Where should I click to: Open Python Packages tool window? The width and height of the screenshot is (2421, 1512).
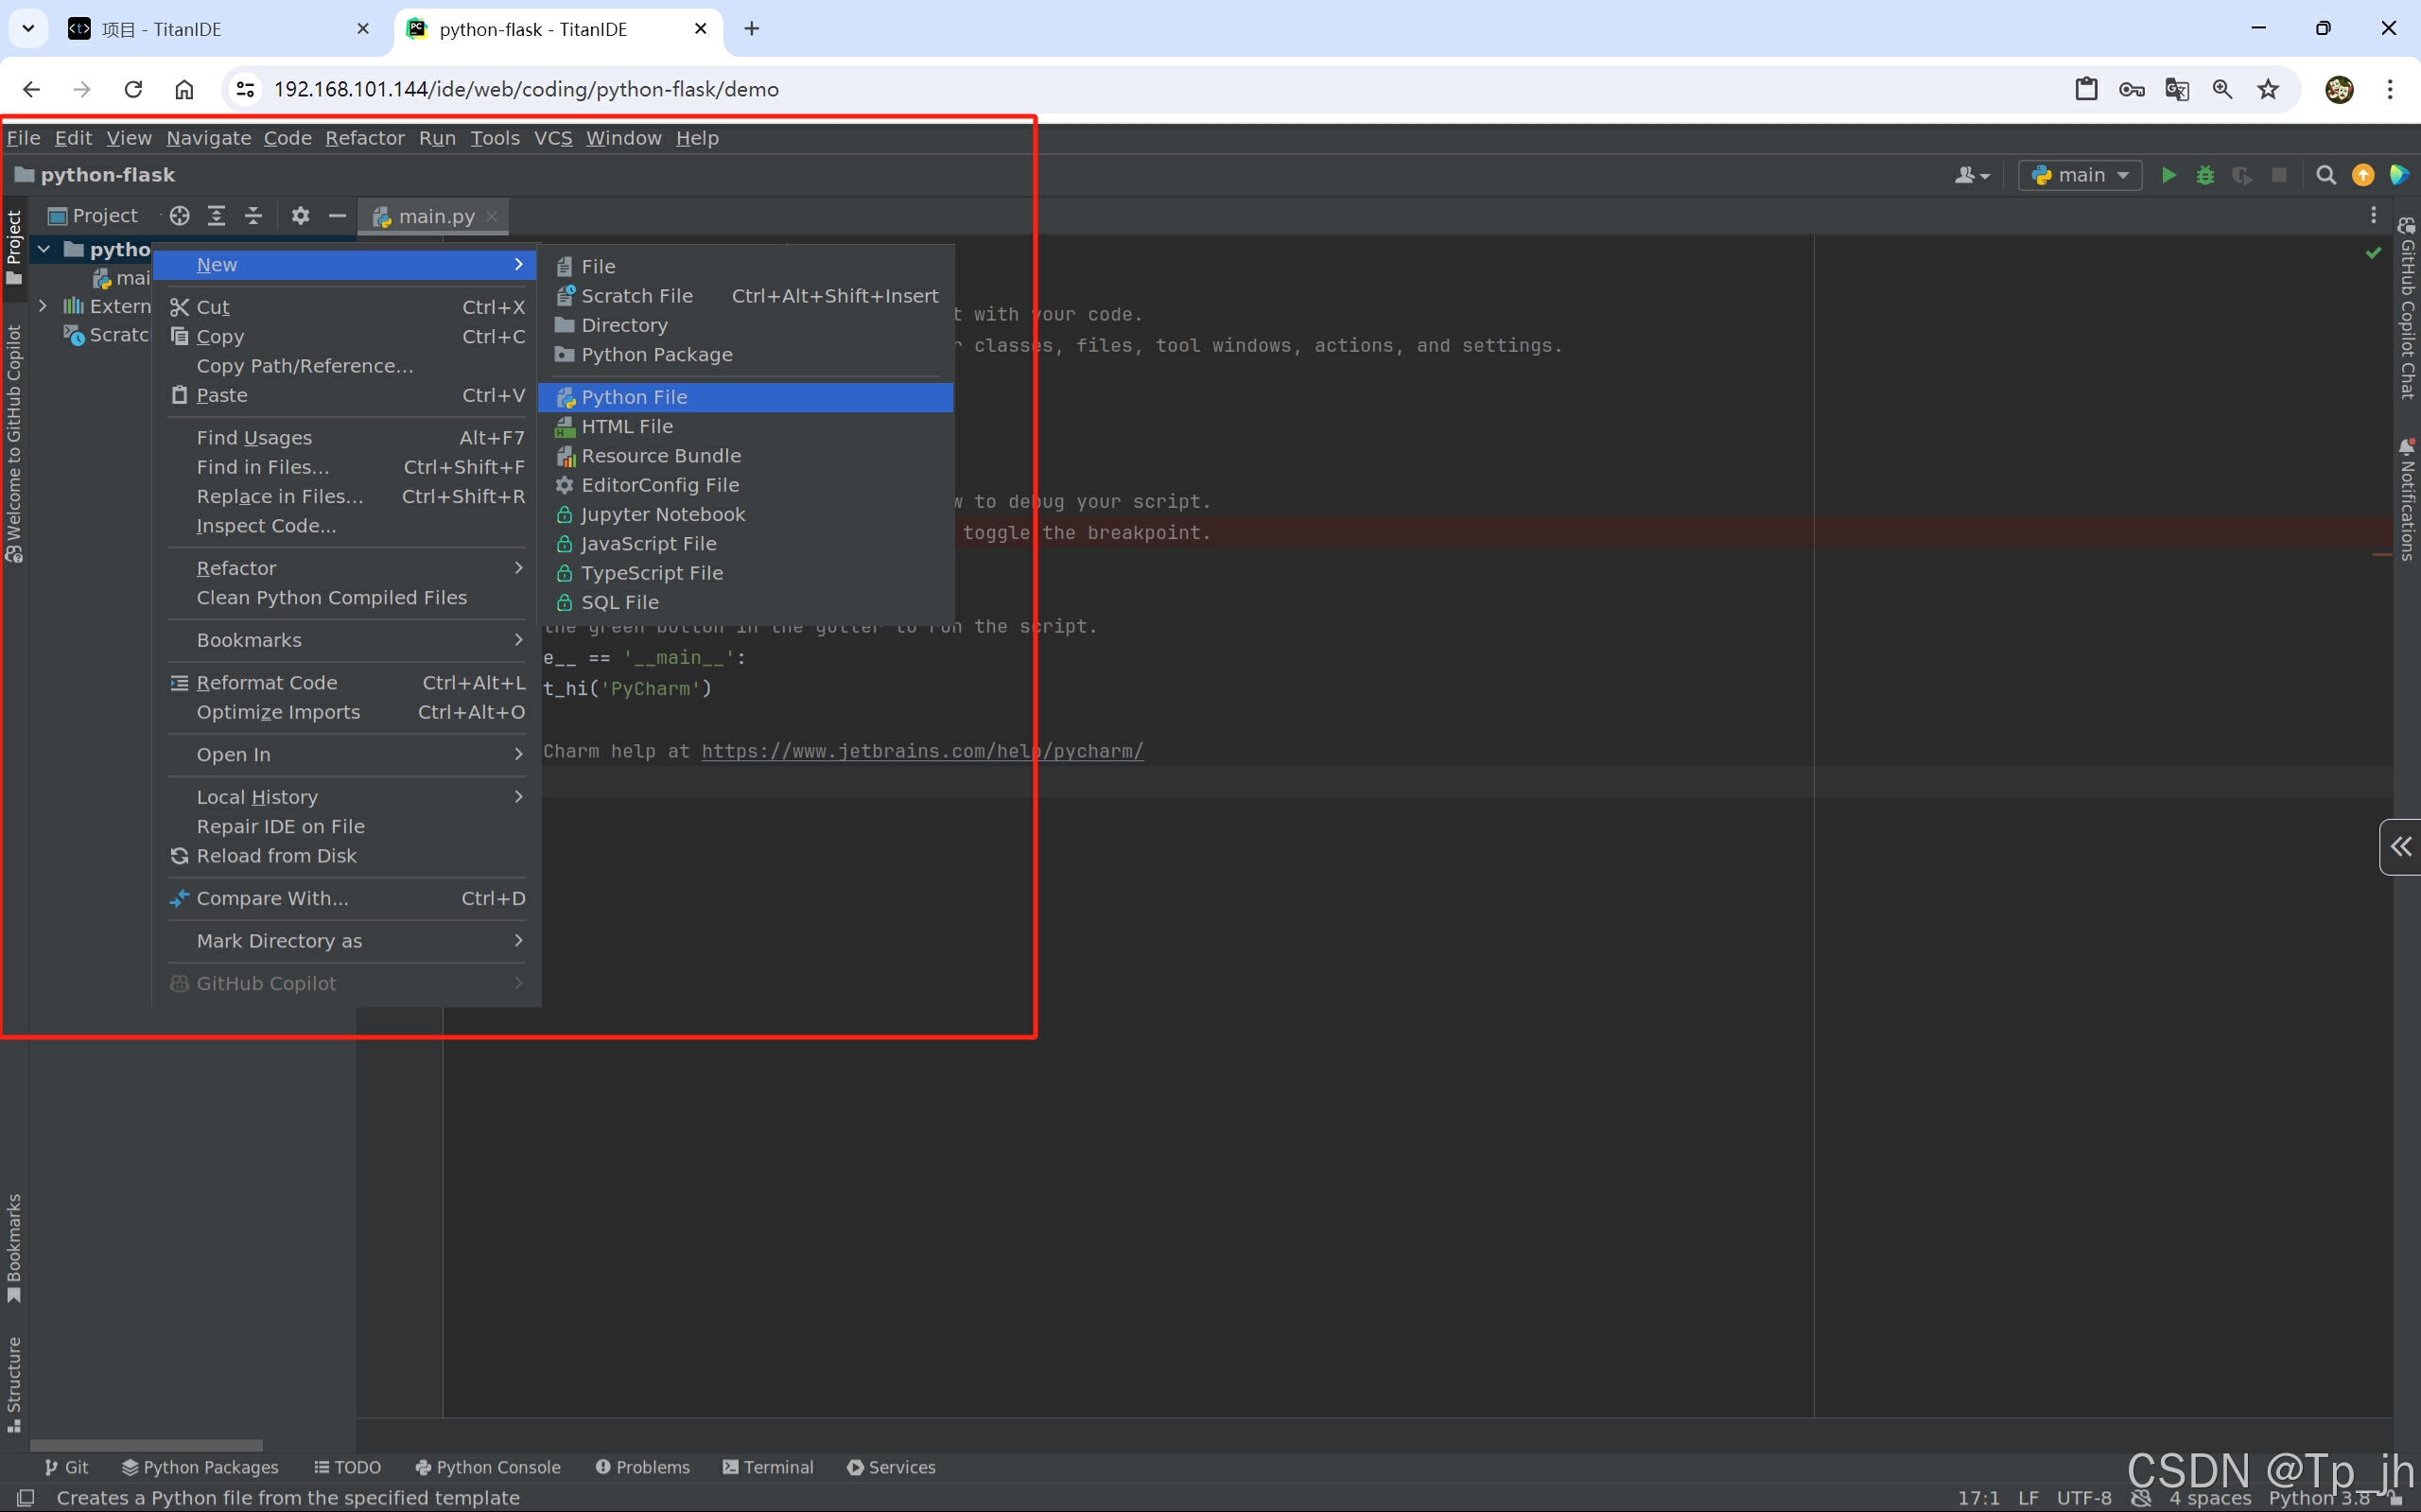click(200, 1467)
